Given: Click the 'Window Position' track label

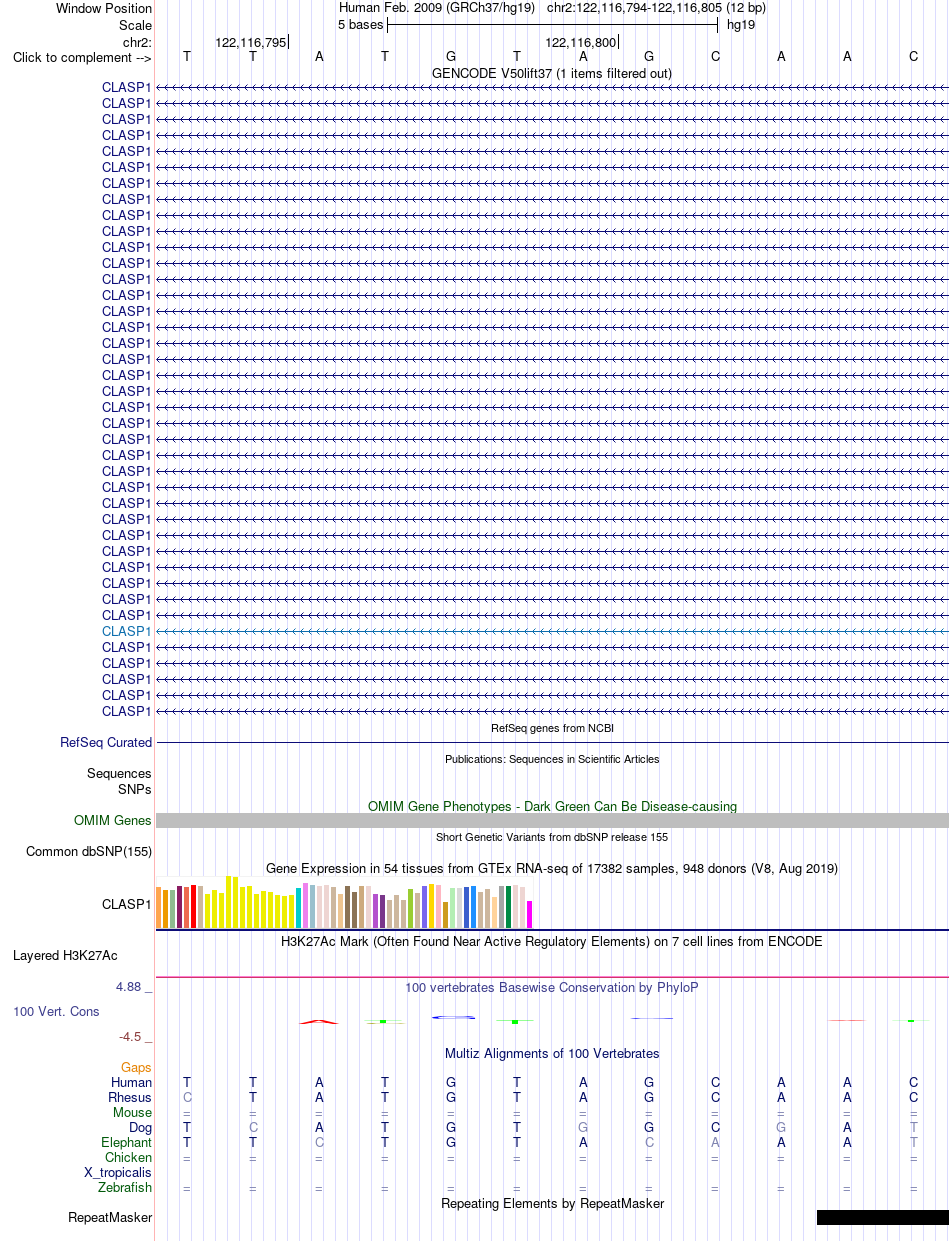Looking at the screenshot, I should [x=104, y=8].
